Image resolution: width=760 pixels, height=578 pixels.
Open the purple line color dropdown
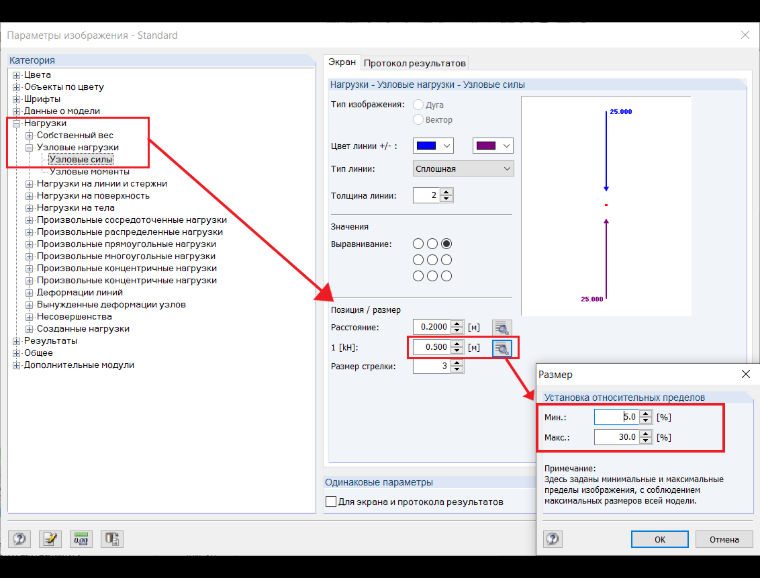pos(507,145)
